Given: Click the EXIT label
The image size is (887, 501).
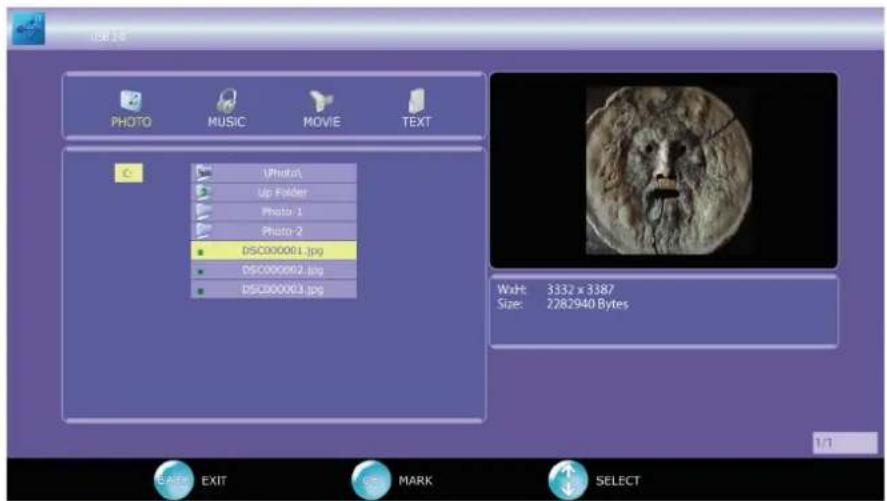Looking at the screenshot, I should coord(214,481).
